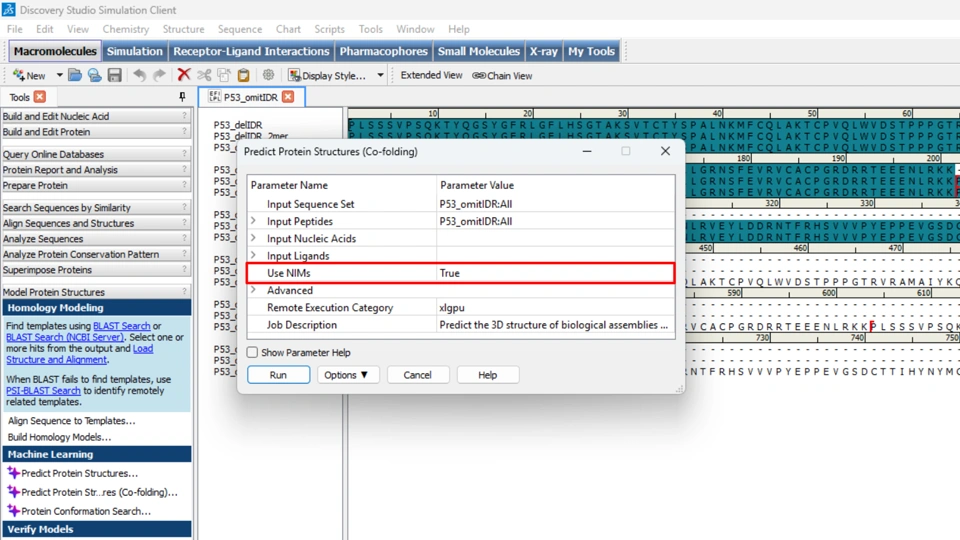
Task: Select the P53_omitIDR sequence tab
Action: (x=250, y=97)
